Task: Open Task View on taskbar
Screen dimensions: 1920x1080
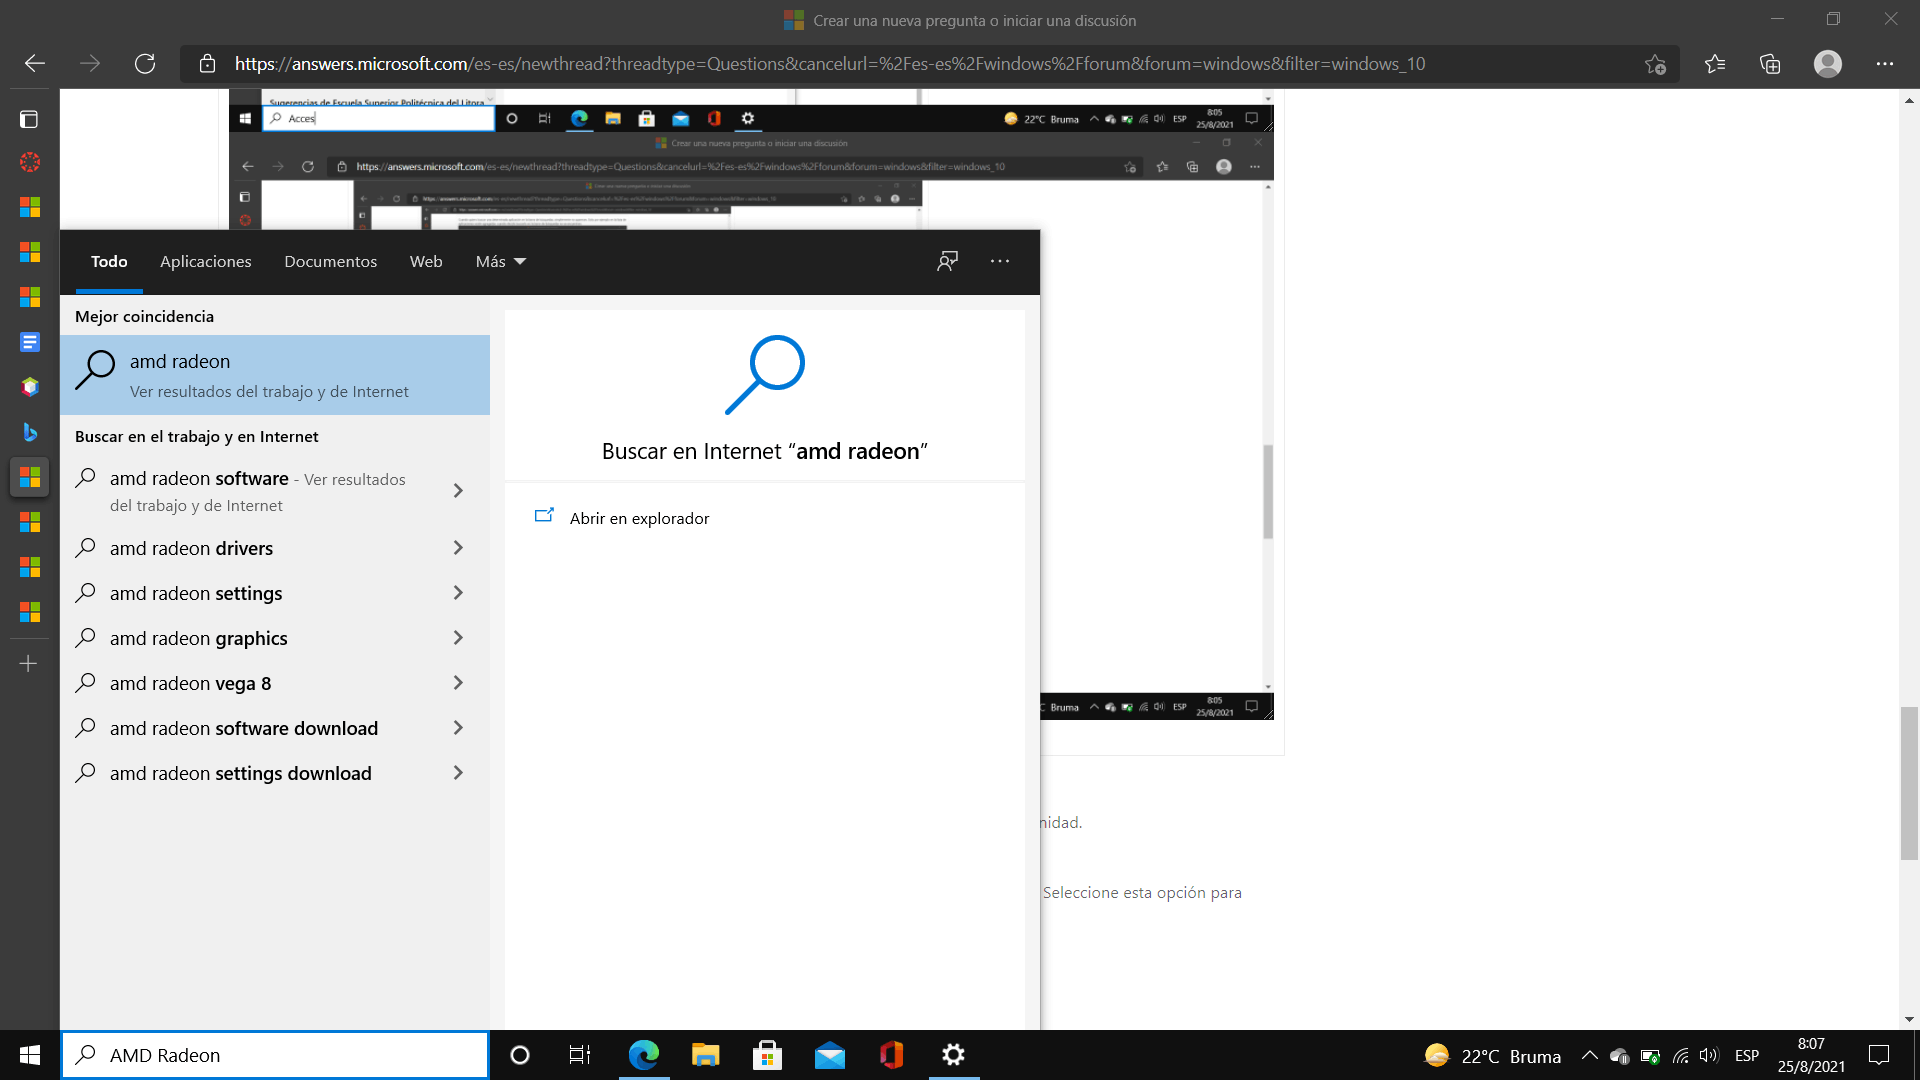Action: pyautogui.click(x=580, y=1055)
